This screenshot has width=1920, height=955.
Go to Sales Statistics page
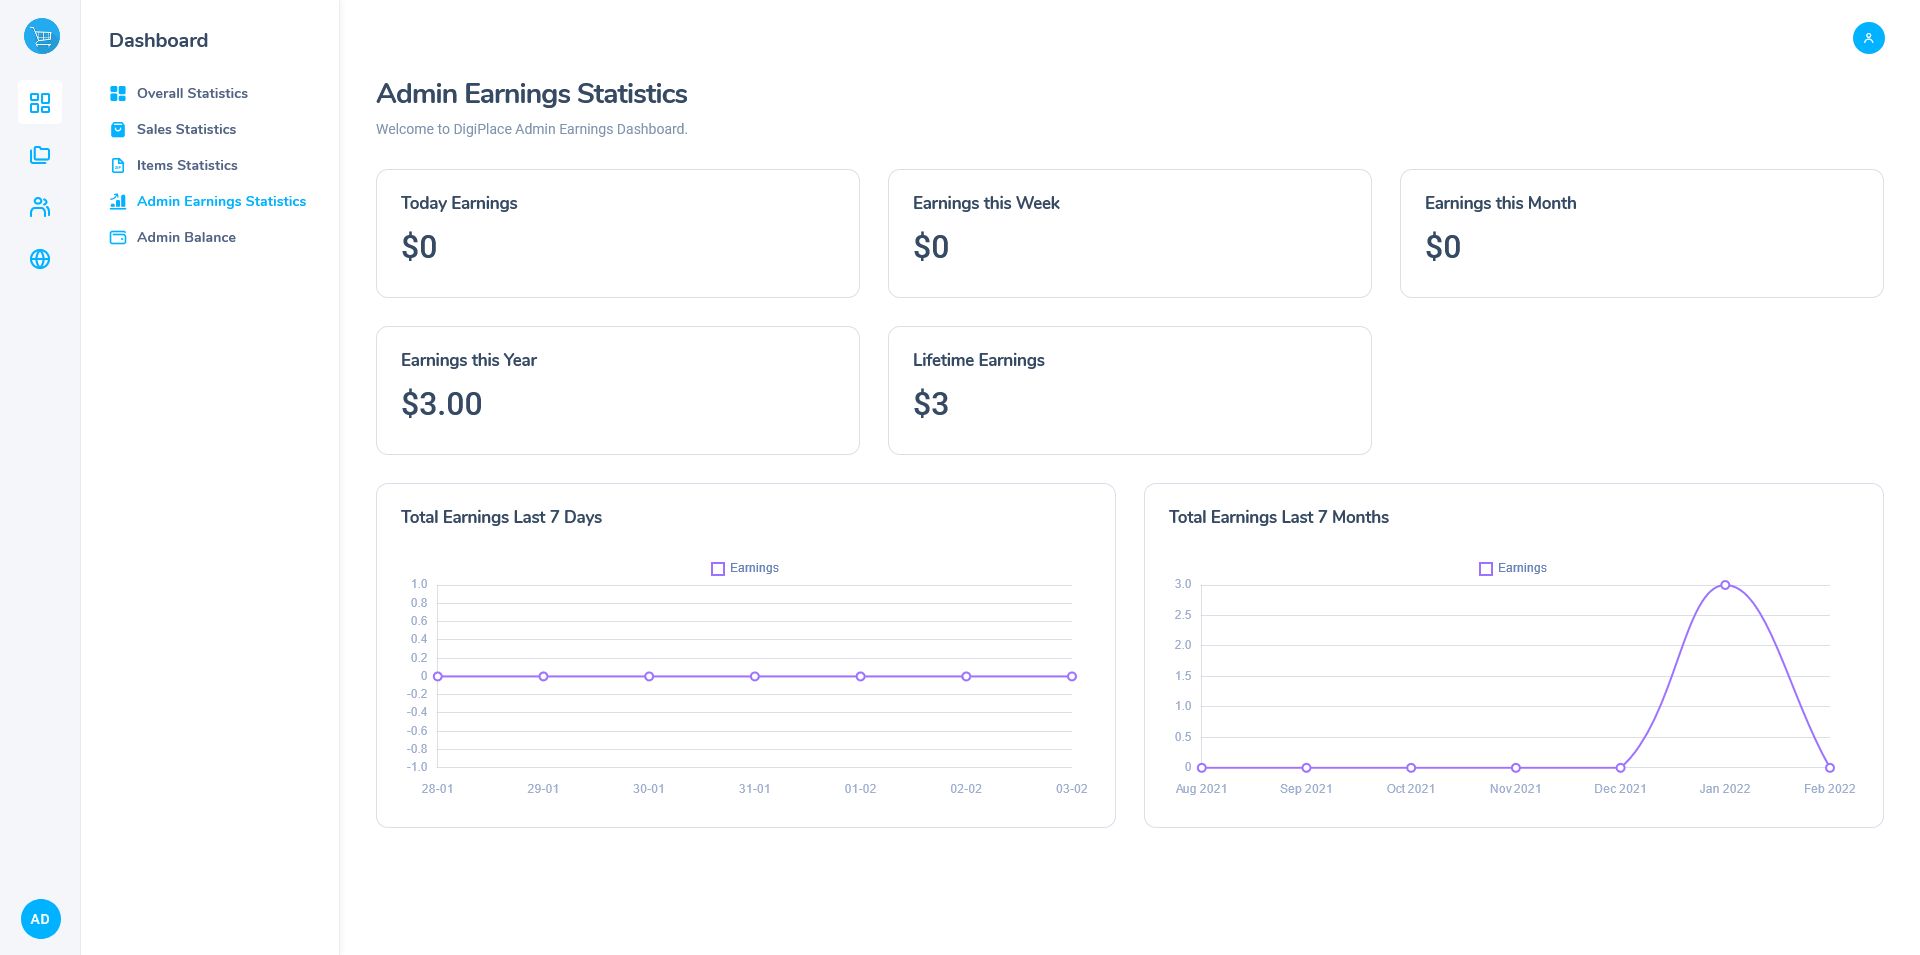186,129
